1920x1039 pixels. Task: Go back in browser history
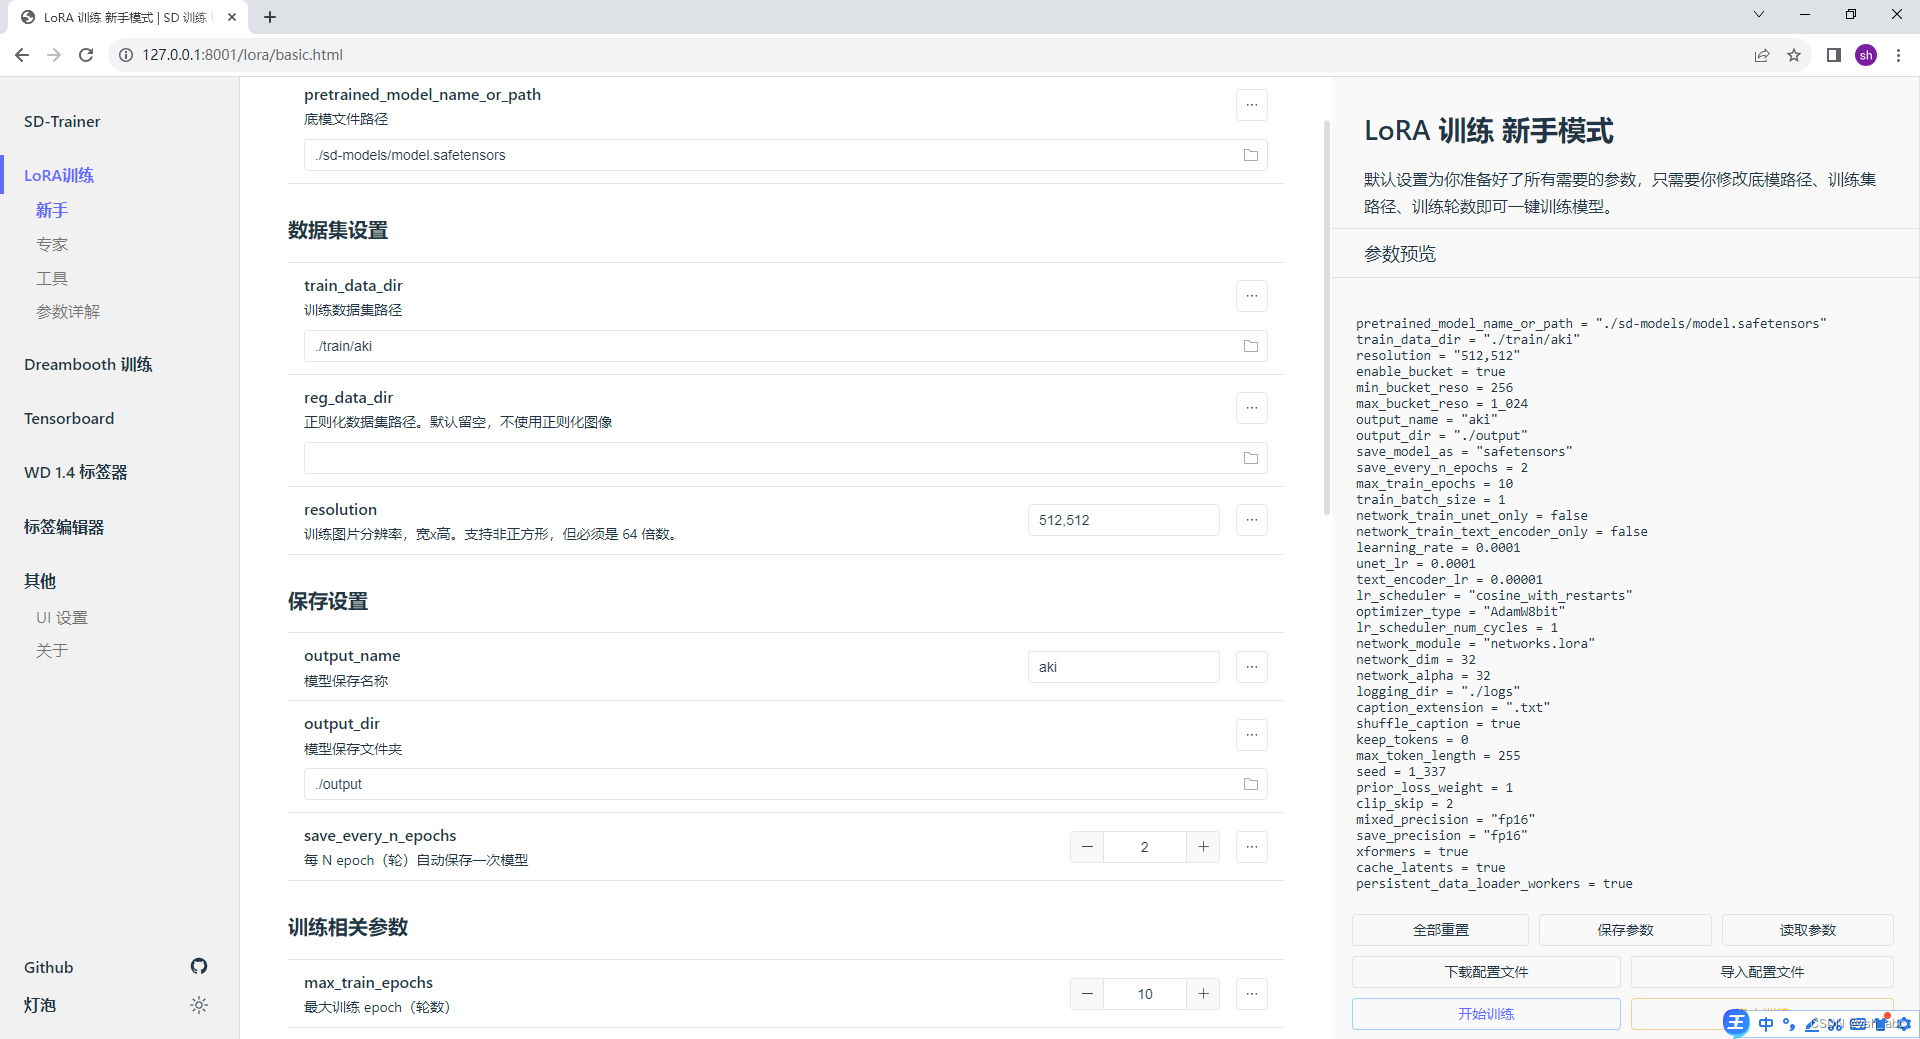click(22, 55)
